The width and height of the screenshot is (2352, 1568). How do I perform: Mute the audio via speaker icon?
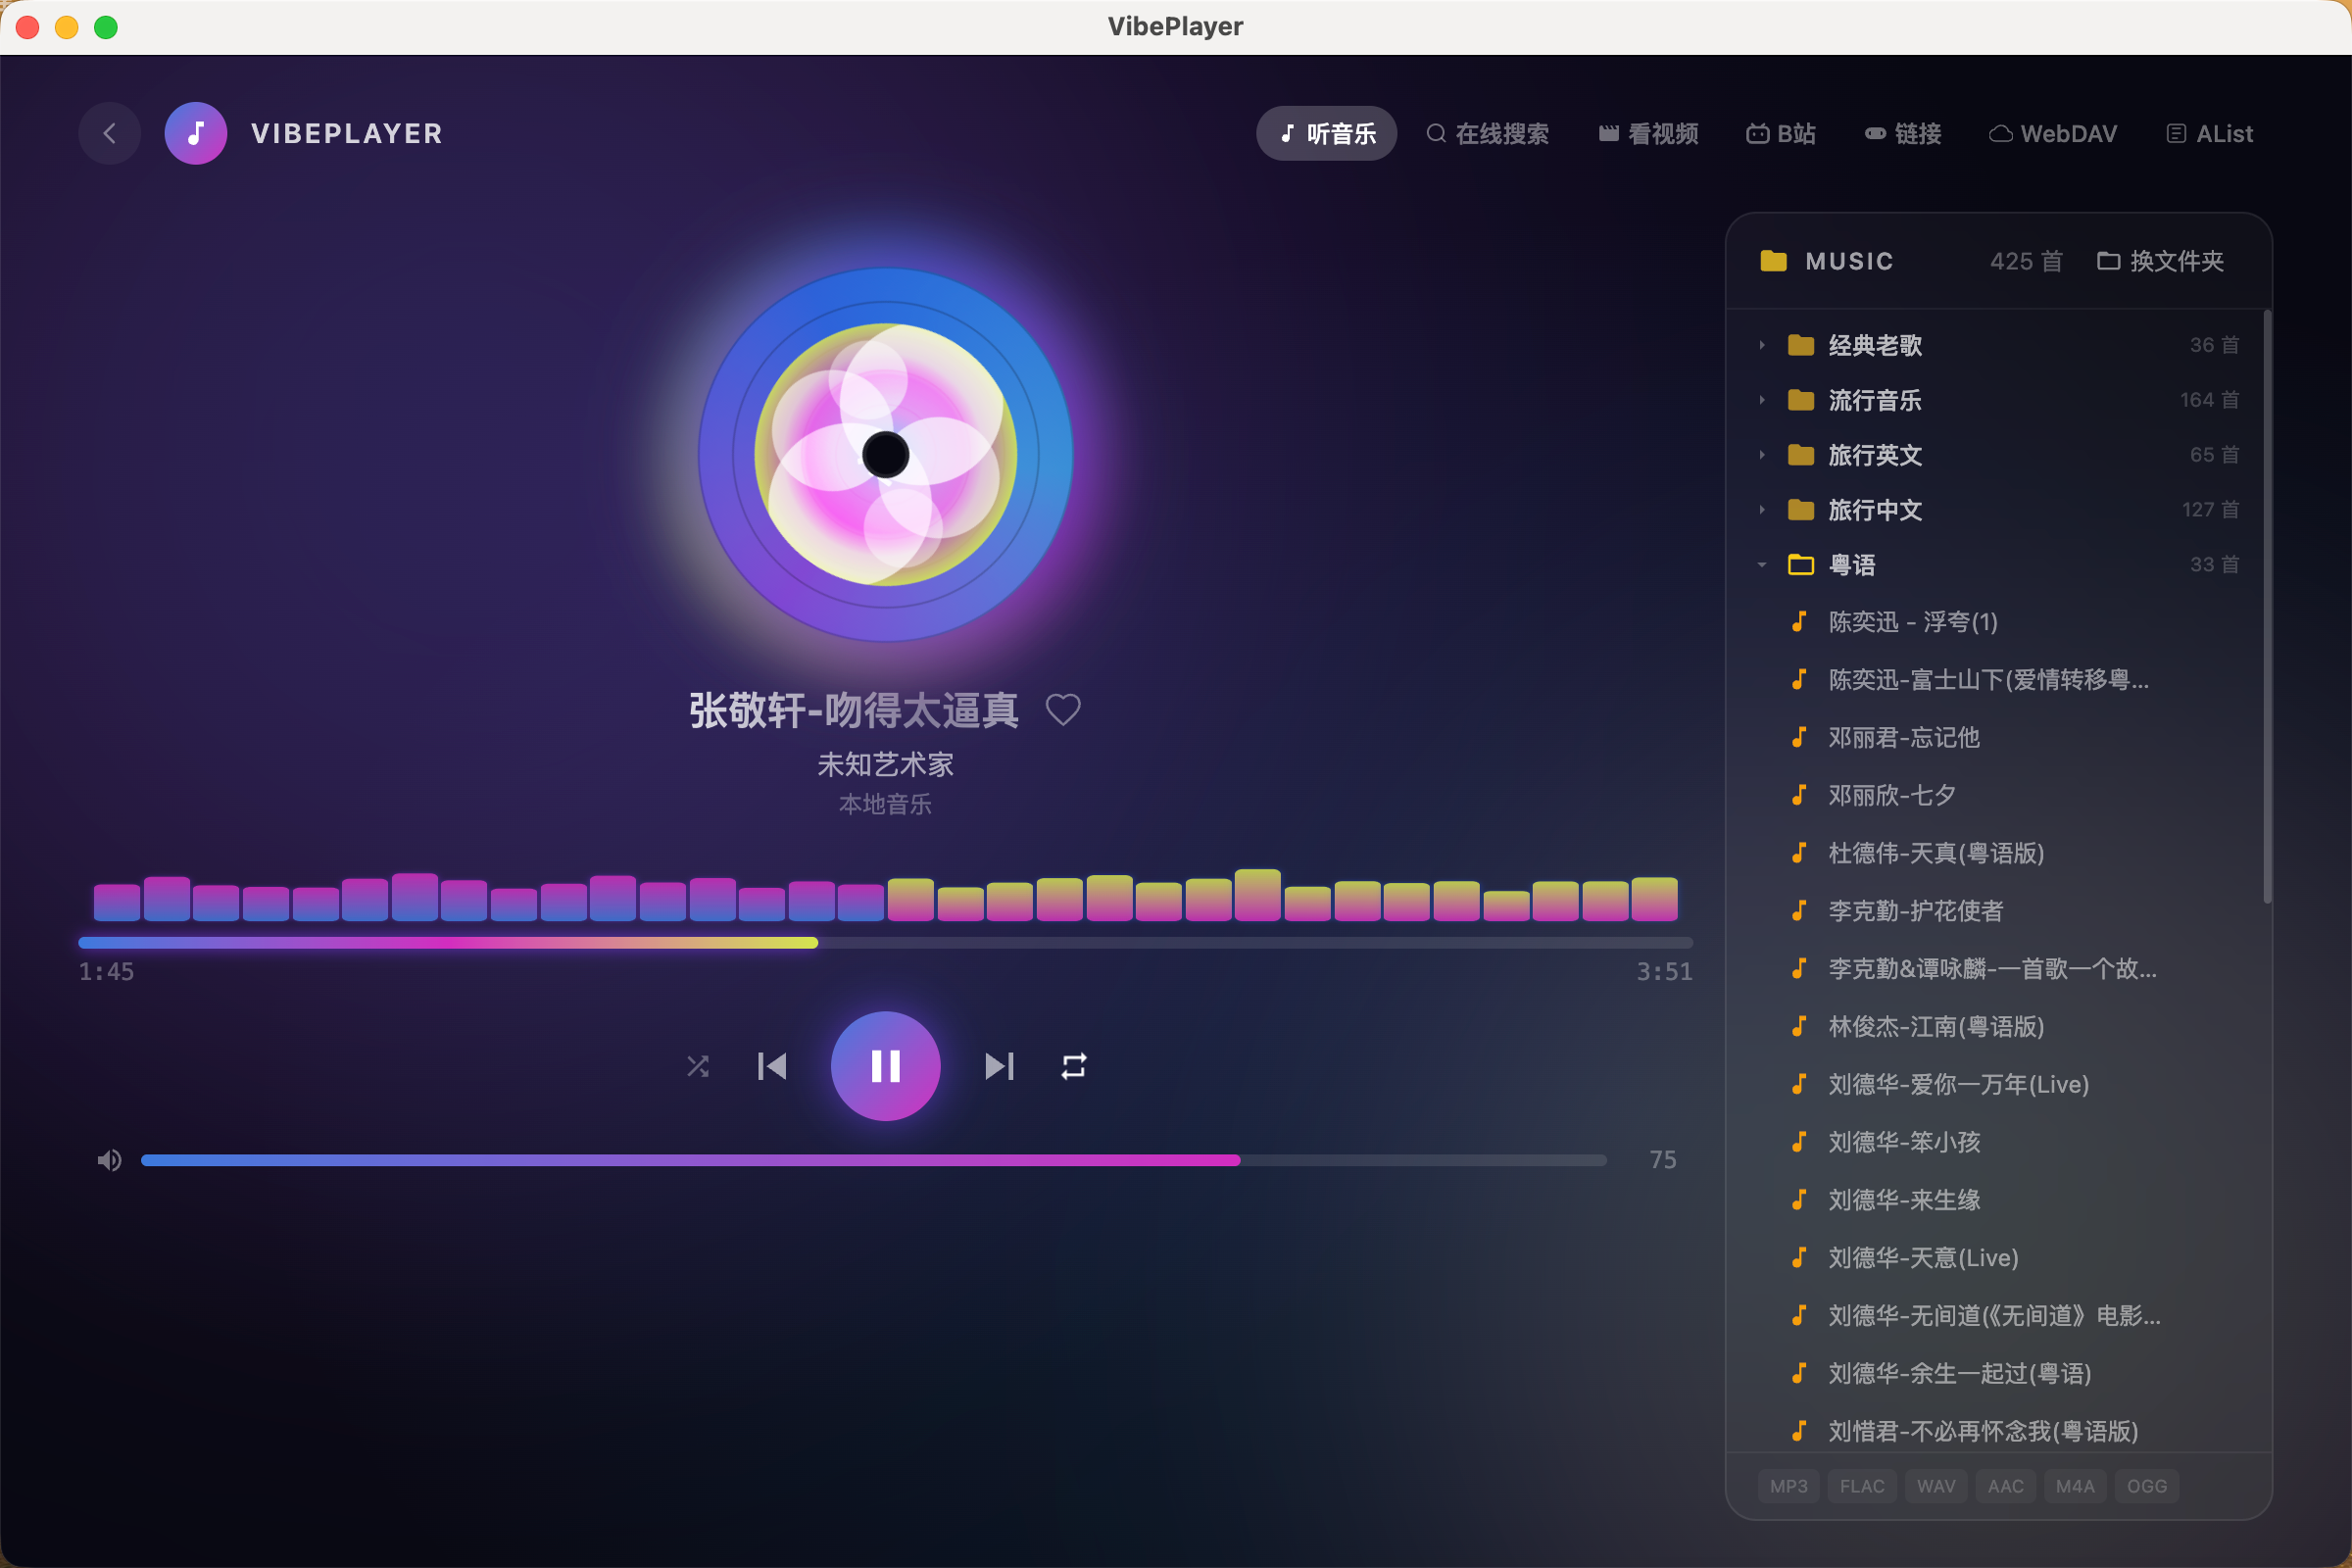click(x=109, y=1160)
